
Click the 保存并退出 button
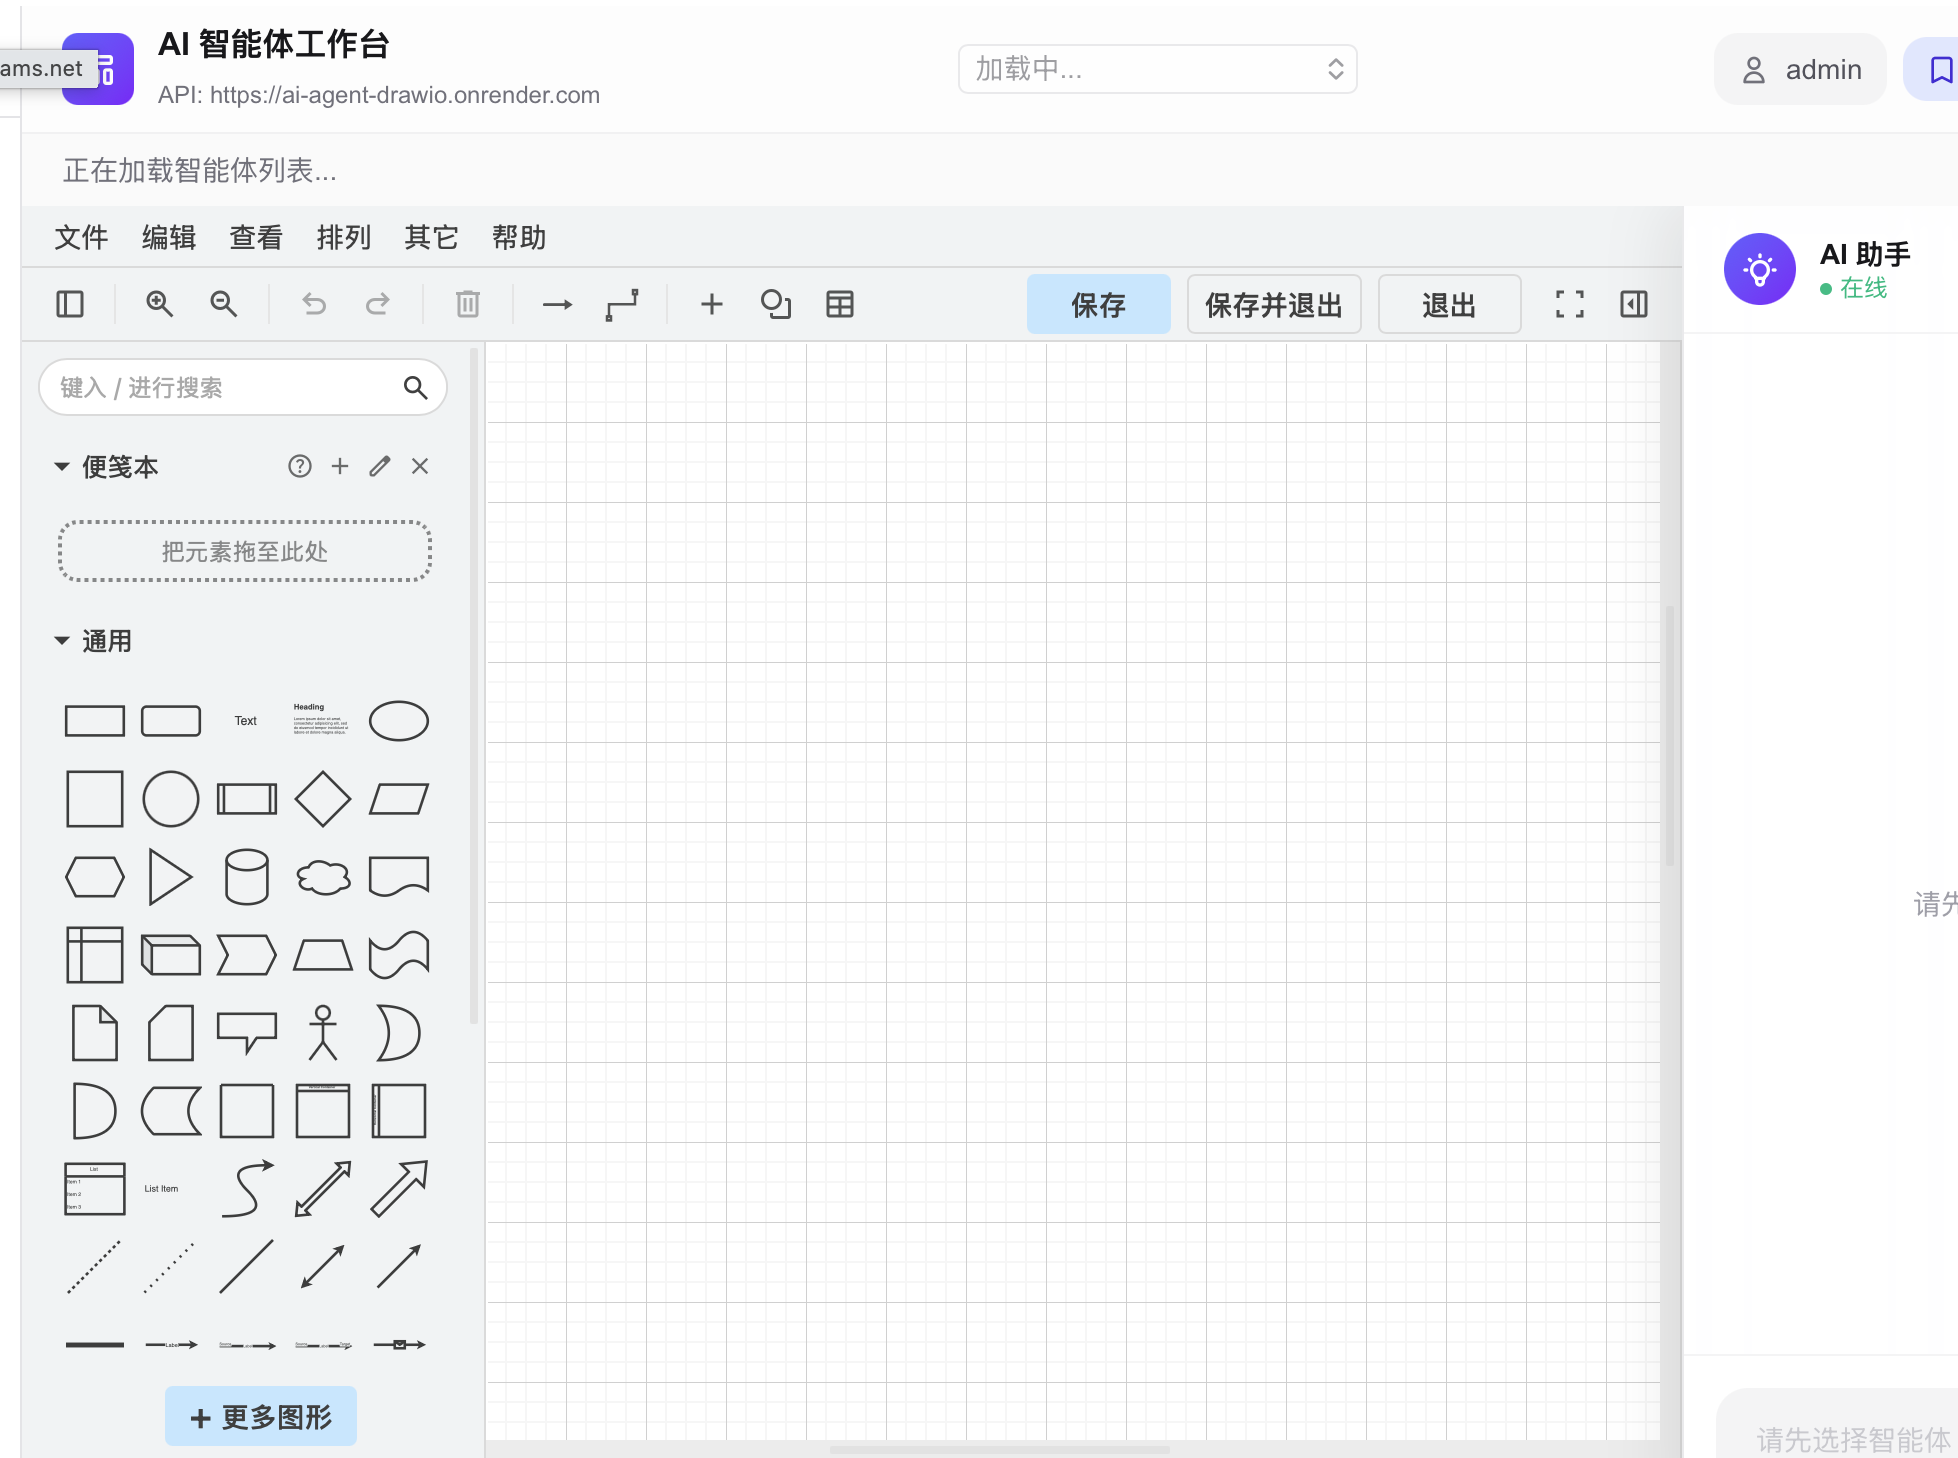[1274, 304]
